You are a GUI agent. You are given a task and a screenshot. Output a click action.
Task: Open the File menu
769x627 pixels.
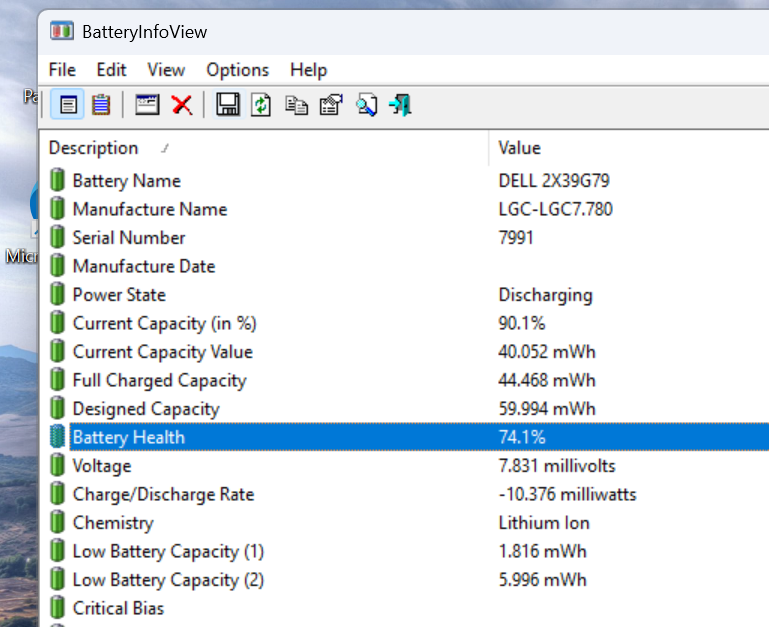[62, 70]
